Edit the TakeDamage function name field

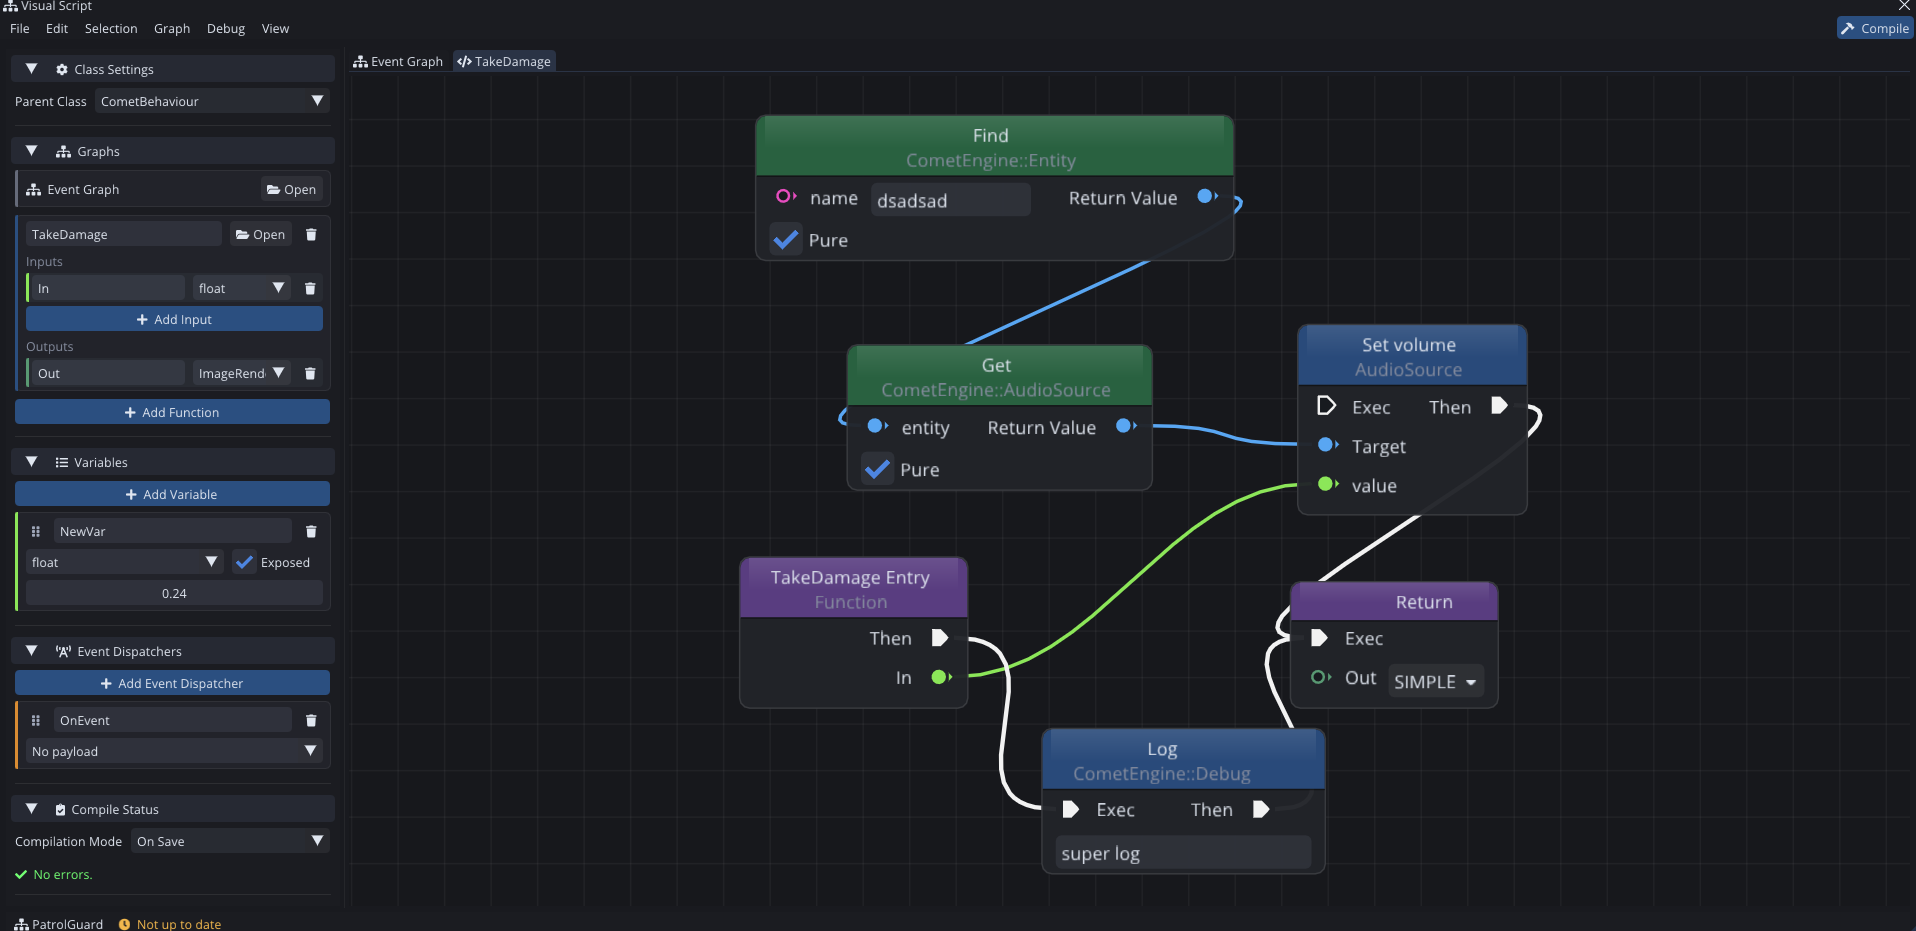(x=124, y=234)
